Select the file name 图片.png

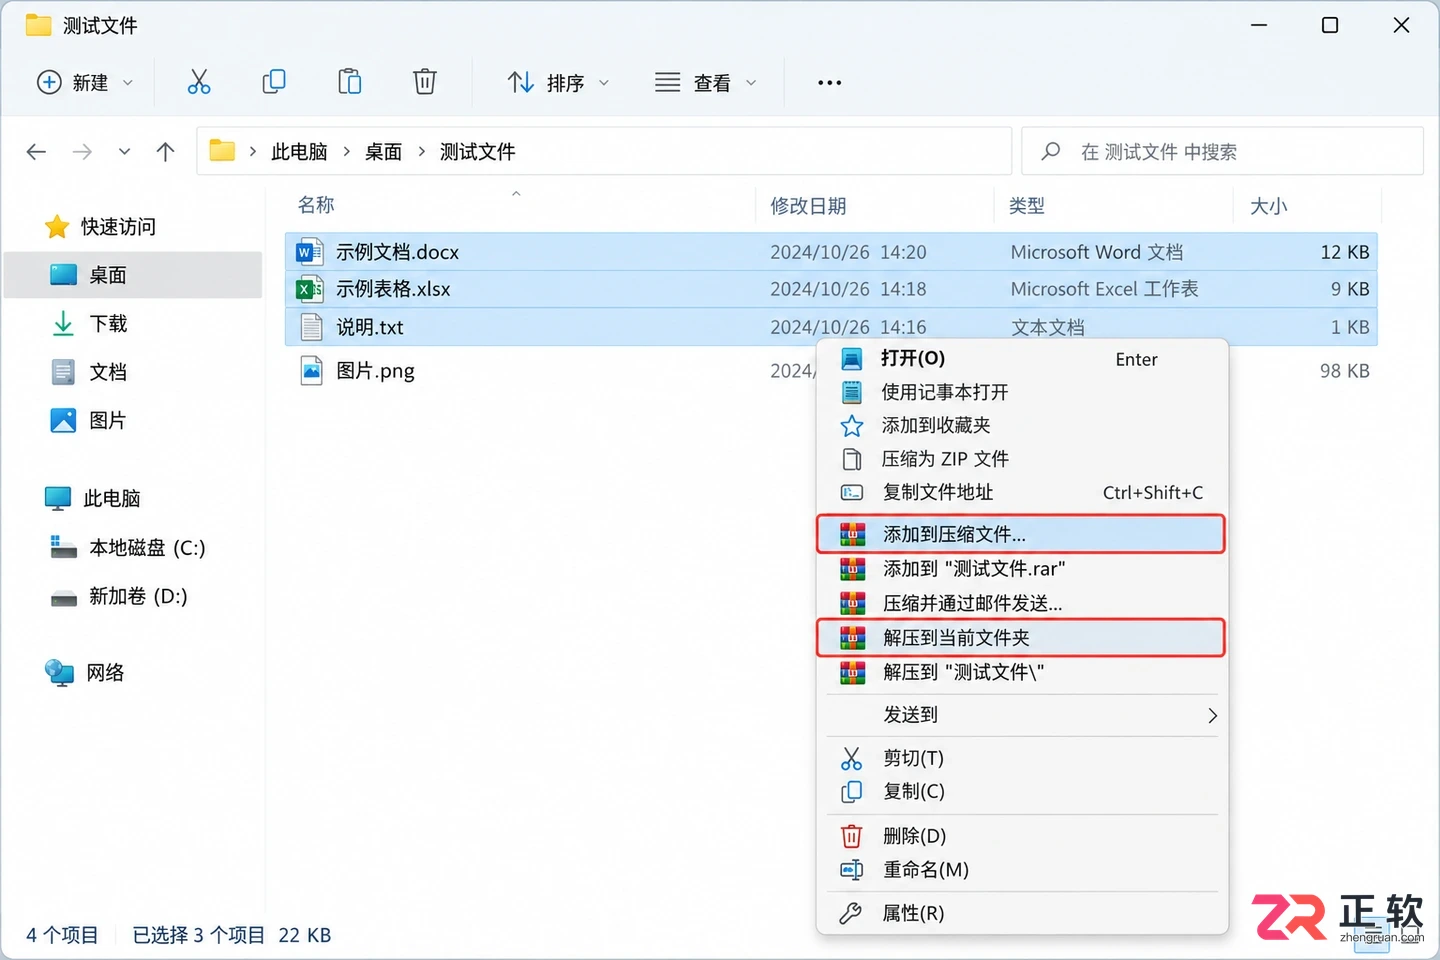pos(375,371)
